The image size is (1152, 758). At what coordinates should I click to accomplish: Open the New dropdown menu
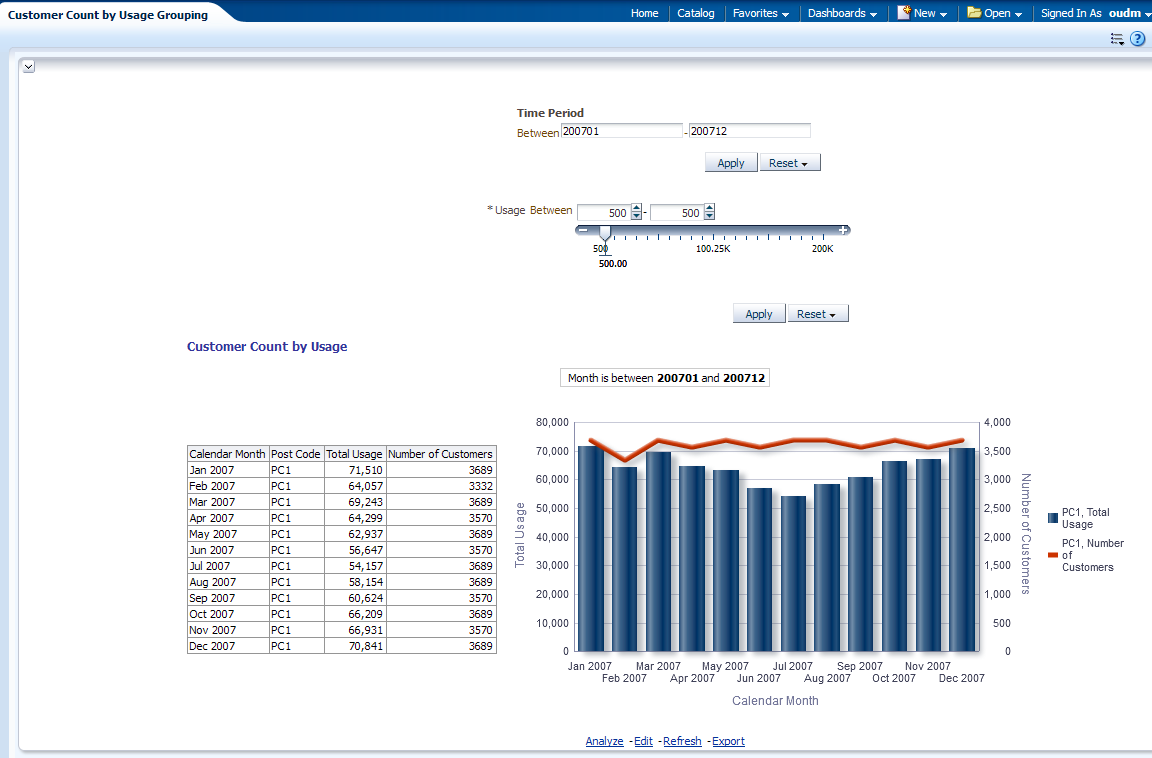(930, 13)
